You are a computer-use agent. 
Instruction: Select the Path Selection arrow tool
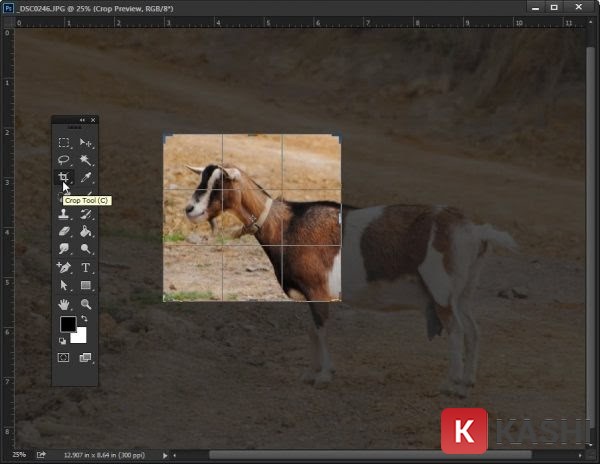click(x=64, y=285)
